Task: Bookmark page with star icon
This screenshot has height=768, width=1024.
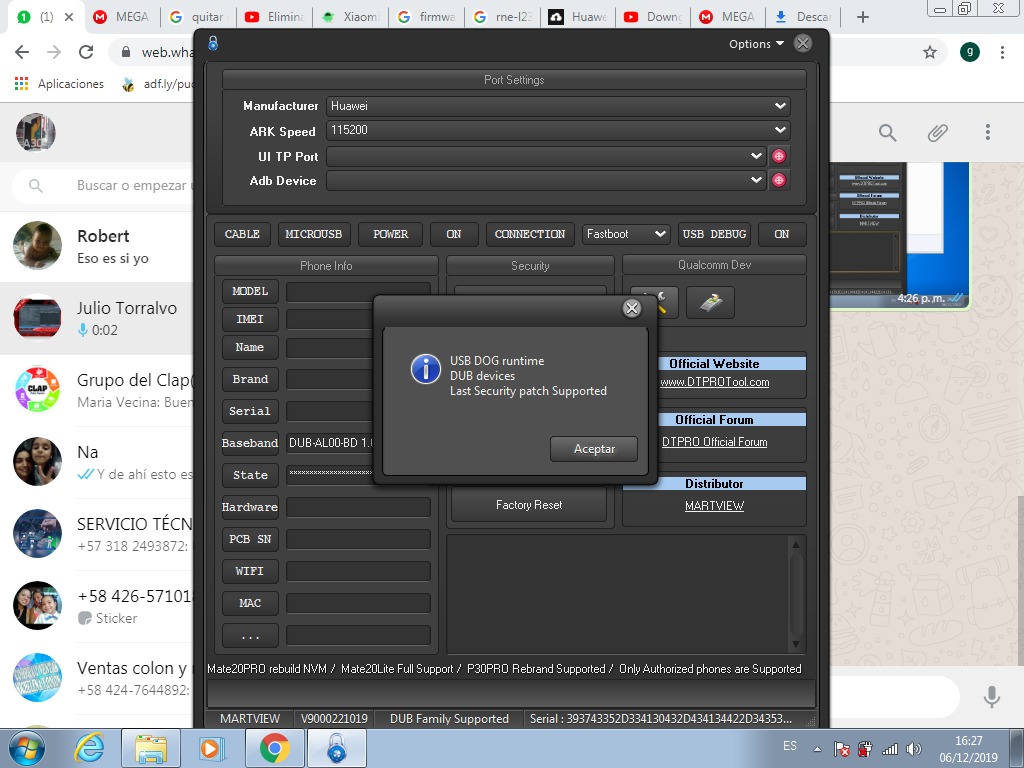Action: pos(930,52)
